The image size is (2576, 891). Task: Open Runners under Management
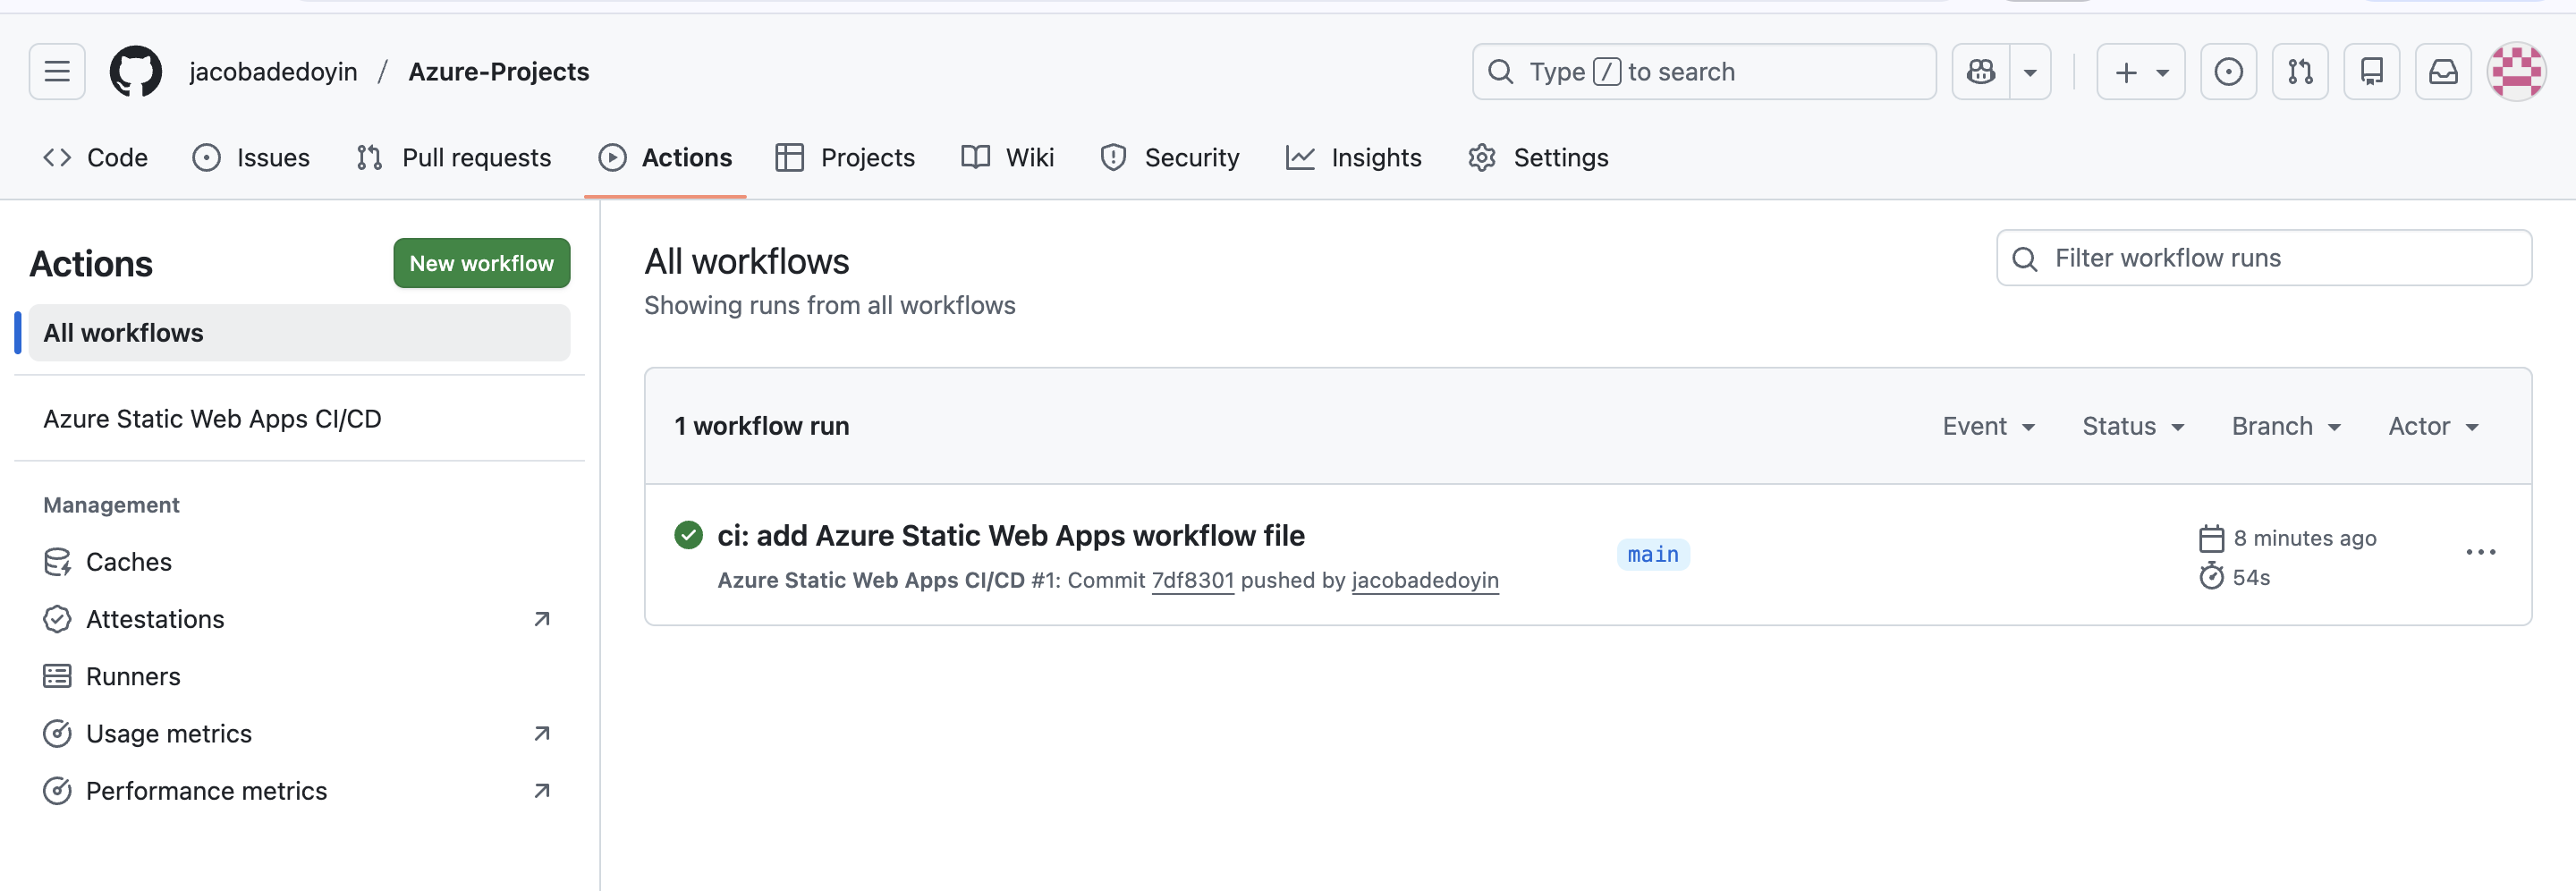pos(299,676)
